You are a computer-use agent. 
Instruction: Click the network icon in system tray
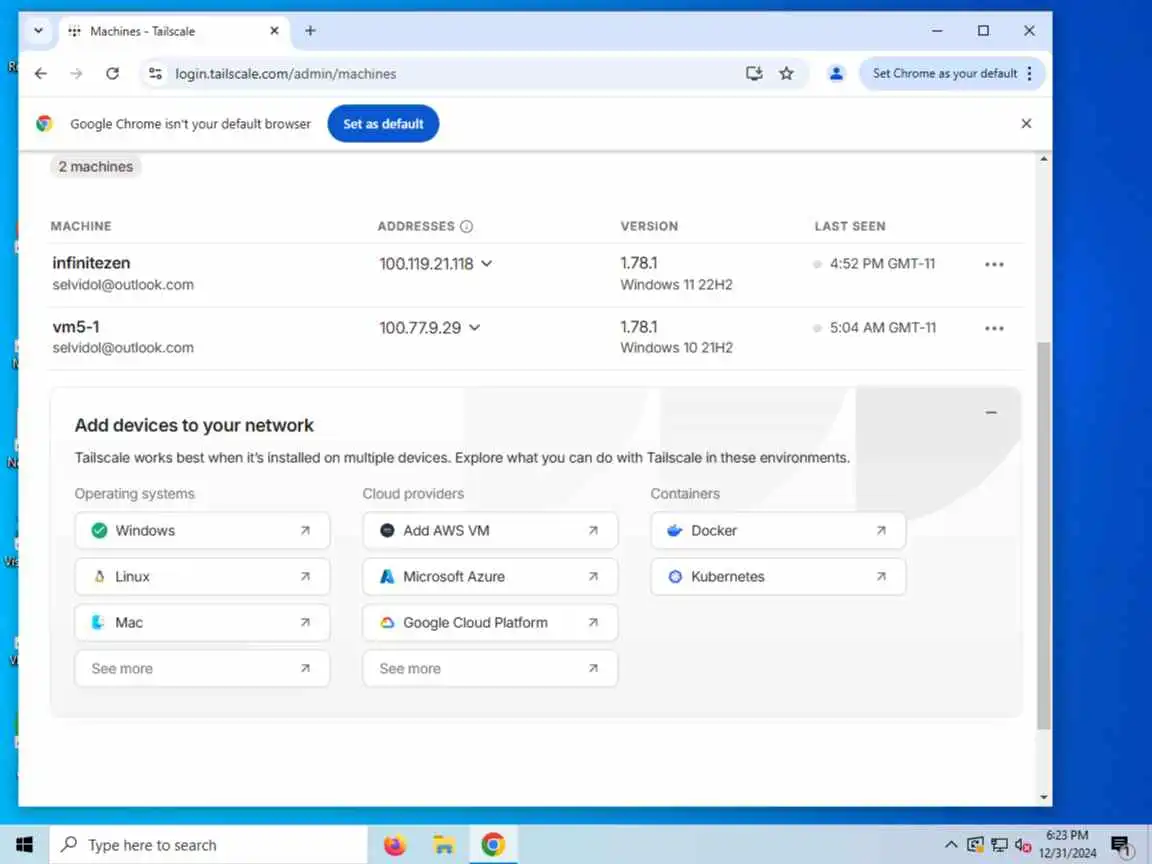pos(999,845)
